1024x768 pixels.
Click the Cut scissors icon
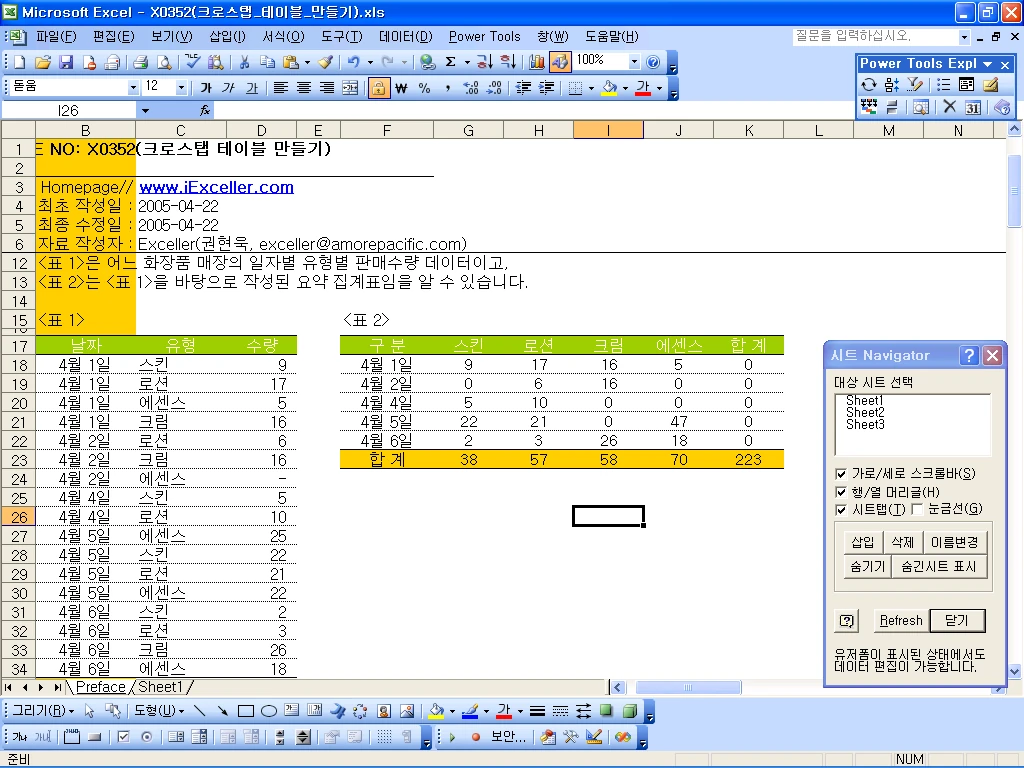pyautogui.click(x=244, y=62)
